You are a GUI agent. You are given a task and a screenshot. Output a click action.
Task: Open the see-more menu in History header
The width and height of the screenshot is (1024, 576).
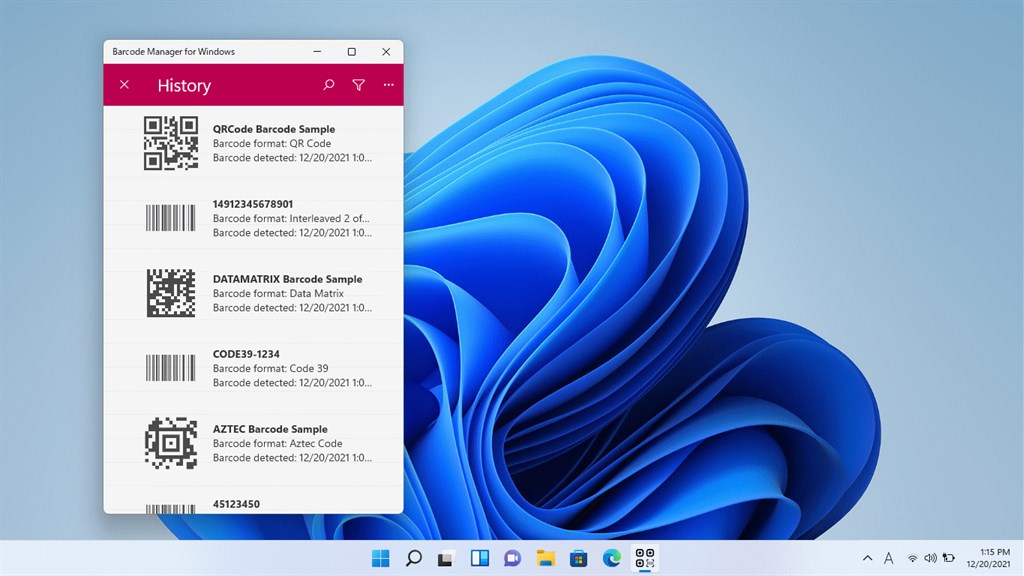pyautogui.click(x=388, y=85)
